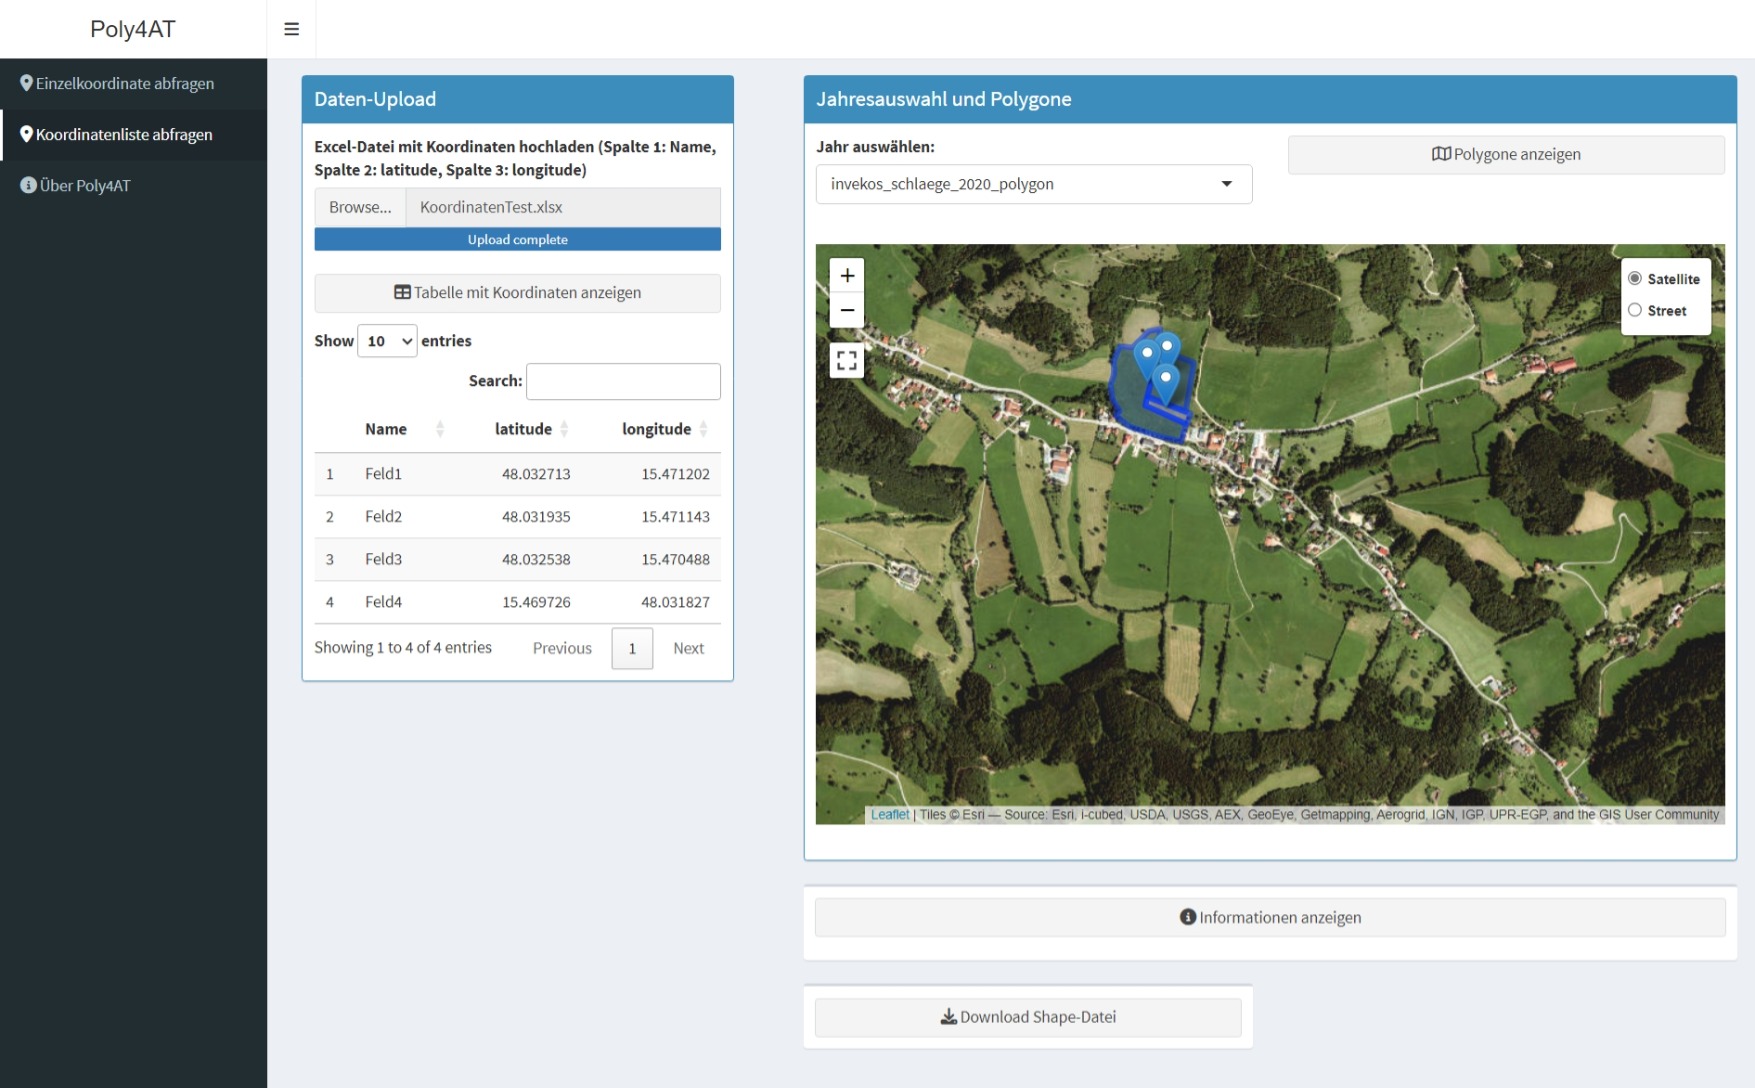Click the table Search field
This screenshot has width=1755, height=1088.
click(x=623, y=381)
